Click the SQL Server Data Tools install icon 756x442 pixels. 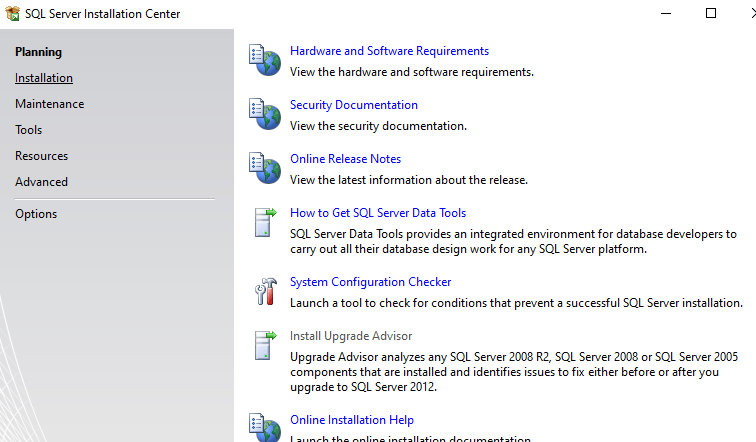(x=265, y=222)
